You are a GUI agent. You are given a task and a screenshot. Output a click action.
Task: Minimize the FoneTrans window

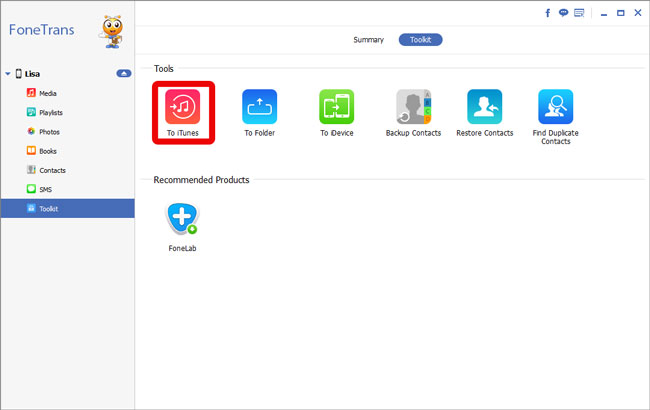(604, 13)
